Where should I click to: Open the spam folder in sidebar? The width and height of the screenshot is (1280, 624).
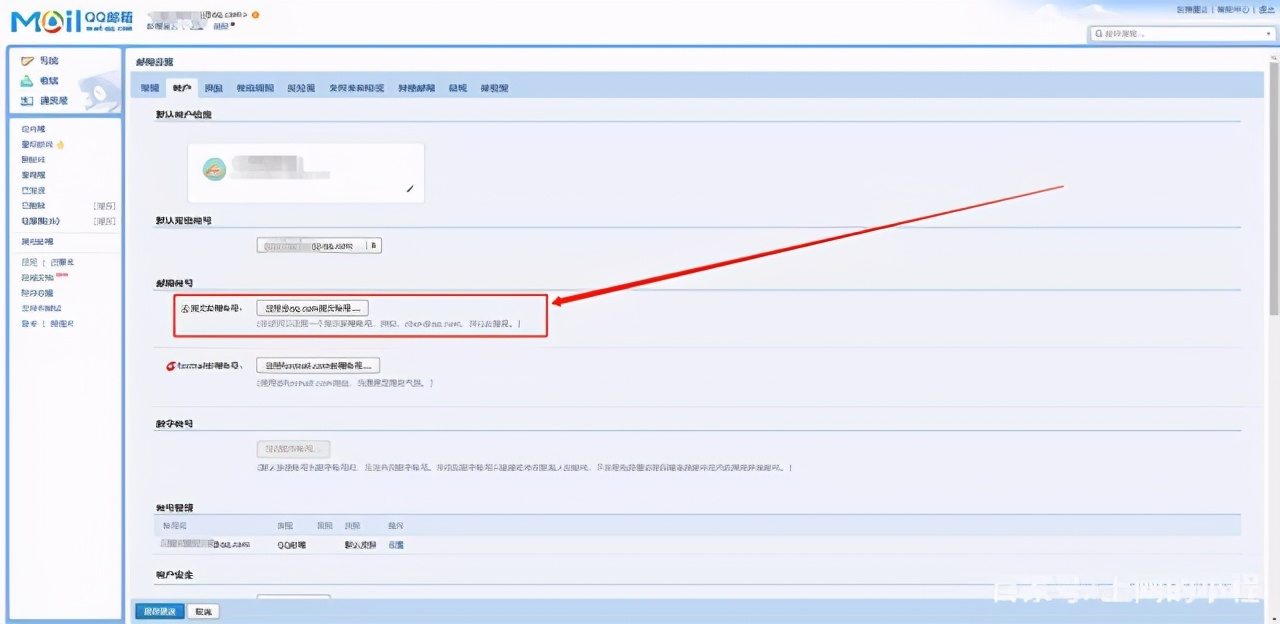(x=40, y=221)
